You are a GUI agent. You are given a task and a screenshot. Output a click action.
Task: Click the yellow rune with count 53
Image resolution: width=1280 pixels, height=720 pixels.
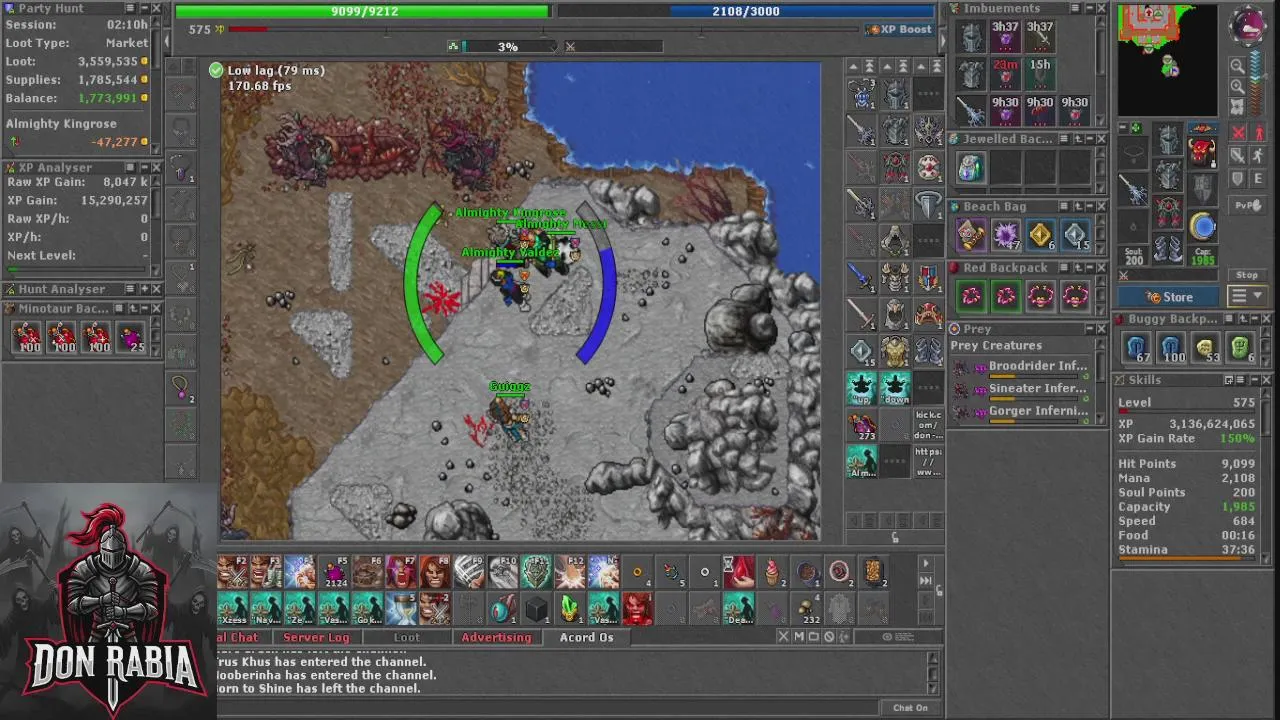click(x=1206, y=347)
